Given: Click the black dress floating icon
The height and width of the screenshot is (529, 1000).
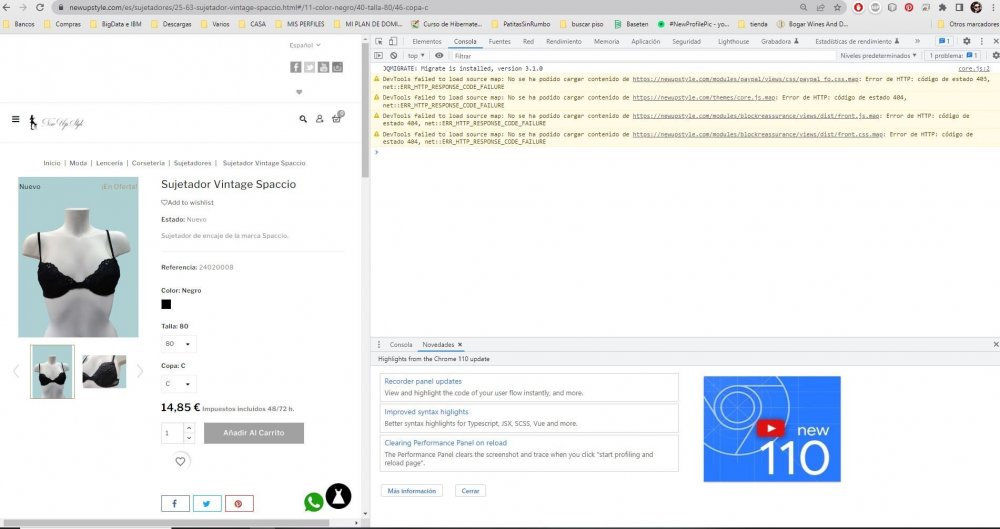Looking at the screenshot, I should pyautogui.click(x=339, y=496).
